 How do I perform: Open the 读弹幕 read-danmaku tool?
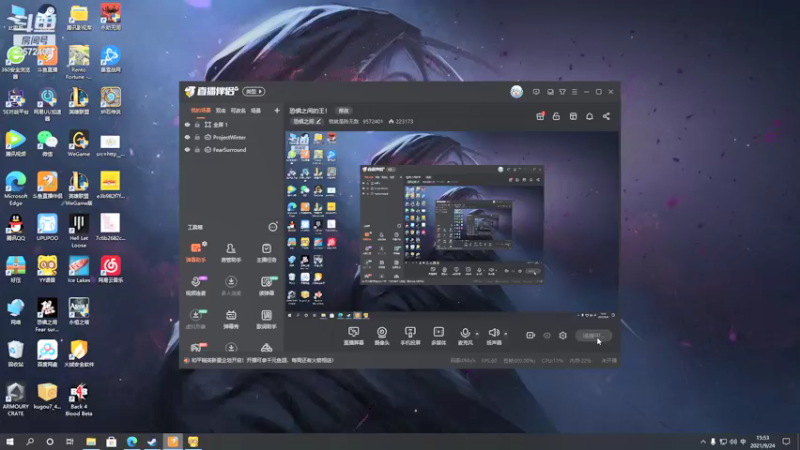266,286
